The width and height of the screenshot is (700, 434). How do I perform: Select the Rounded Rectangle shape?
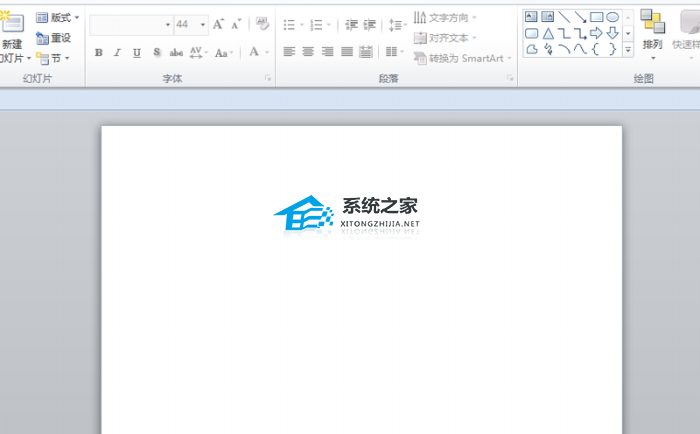(531, 33)
